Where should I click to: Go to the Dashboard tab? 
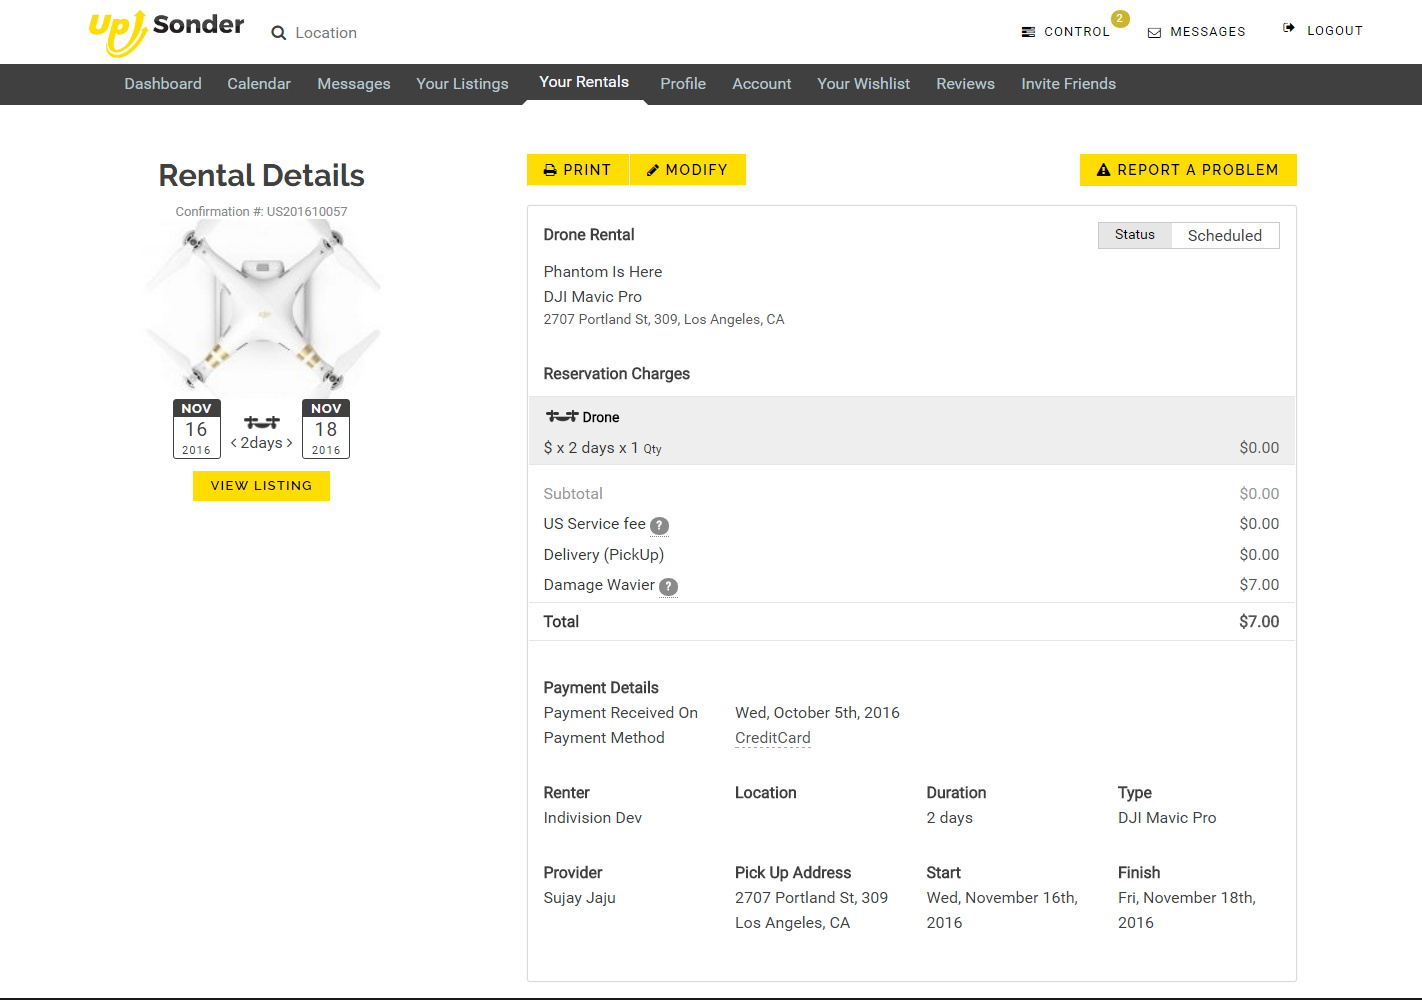coord(163,84)
